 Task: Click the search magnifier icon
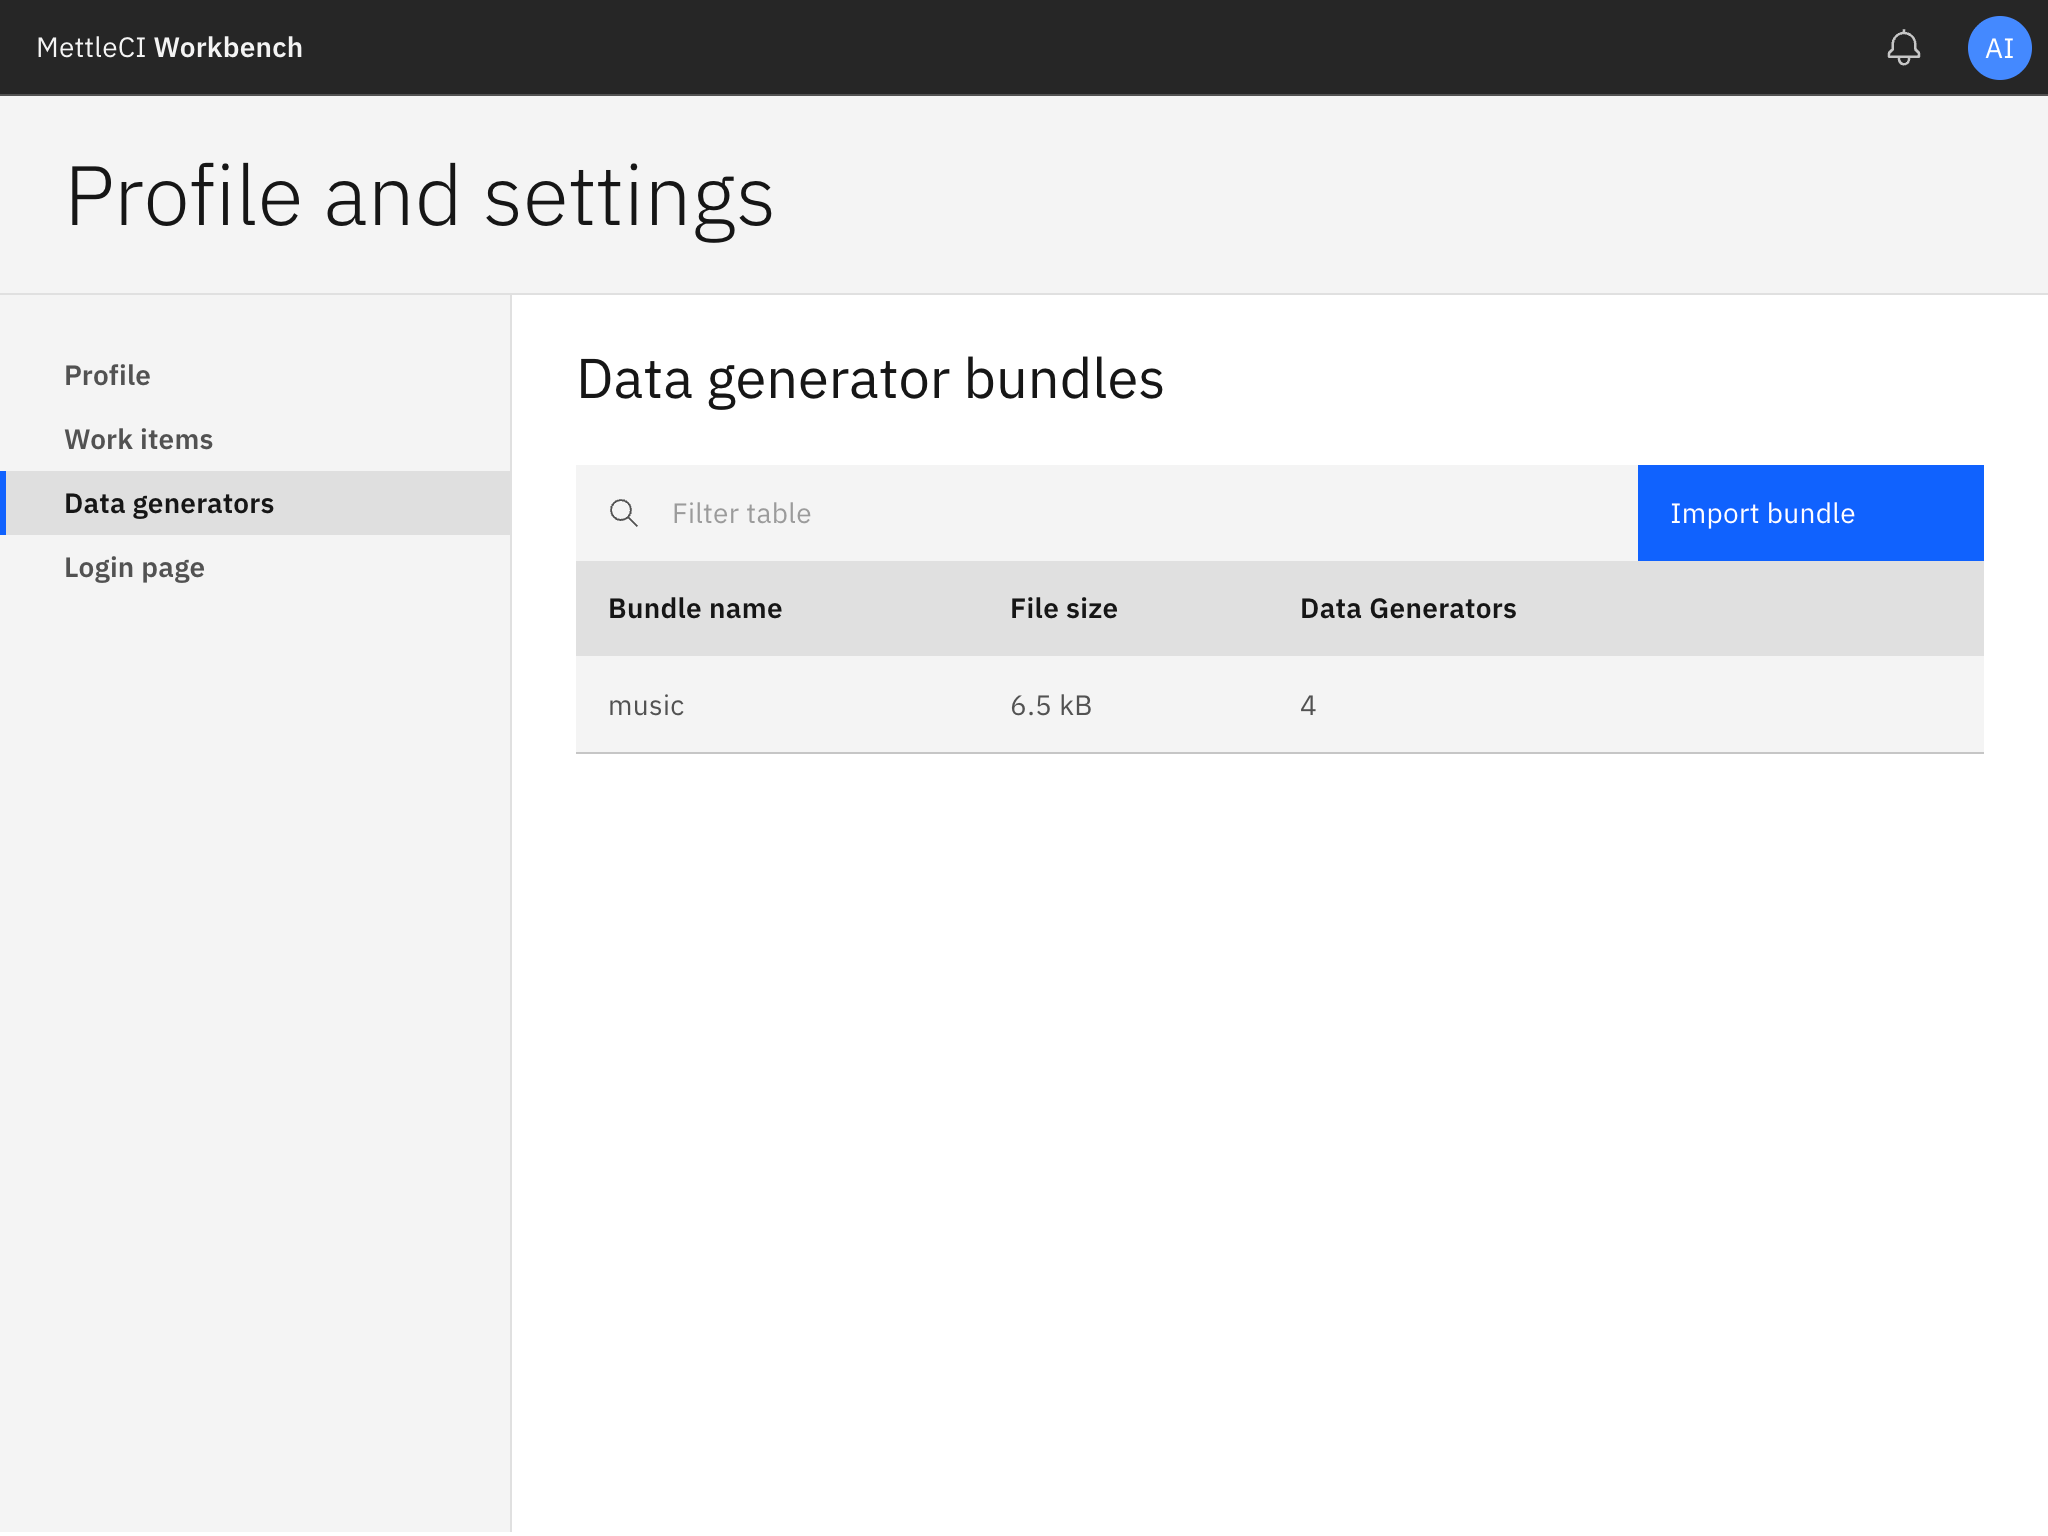(624, 513)
